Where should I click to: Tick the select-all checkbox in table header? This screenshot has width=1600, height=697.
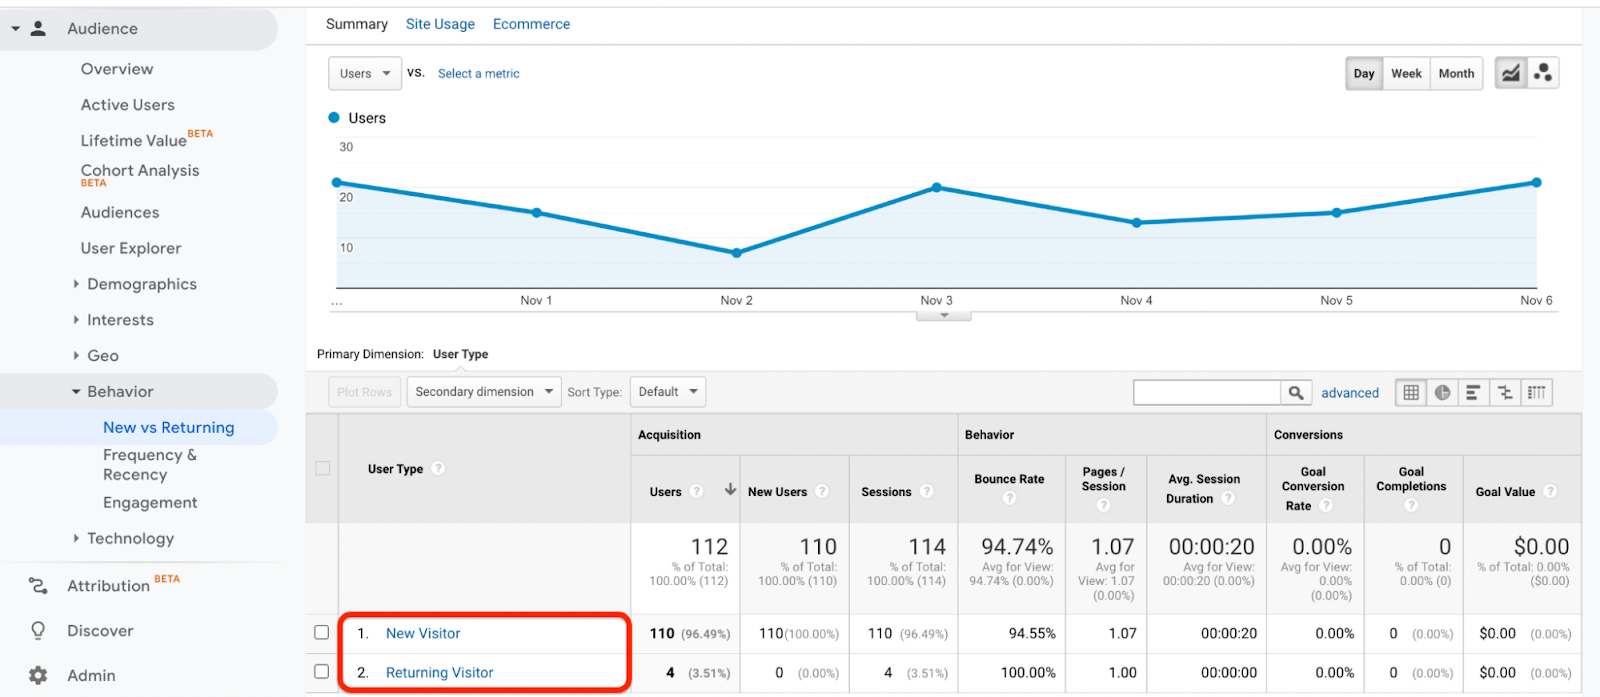(x=322, y=468)
